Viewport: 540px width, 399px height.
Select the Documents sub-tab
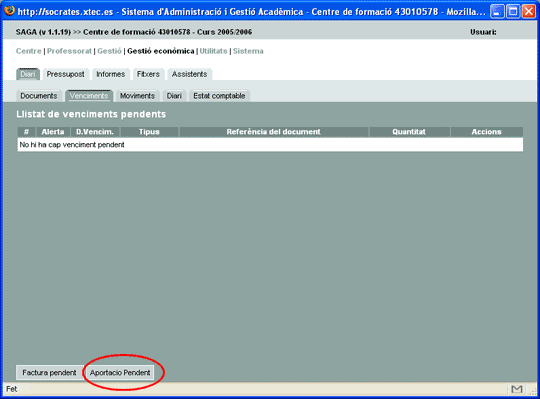39,96
